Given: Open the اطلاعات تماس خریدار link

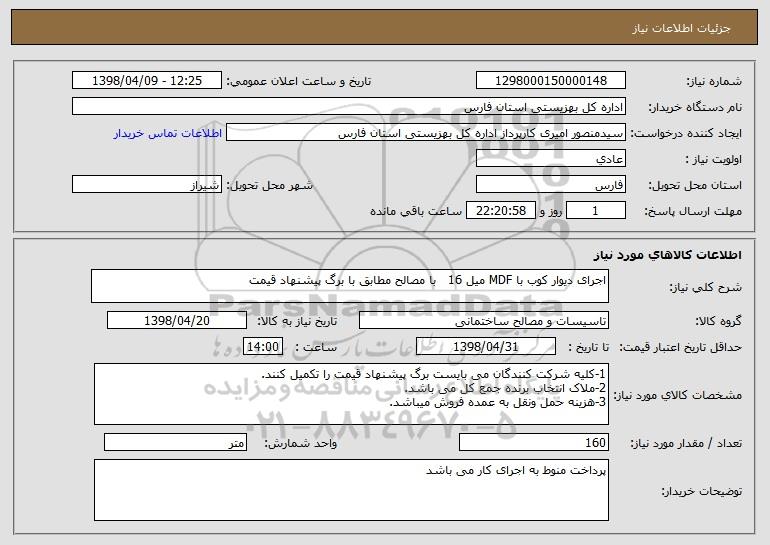Looking at the screenshot, I should coord(168,133).
